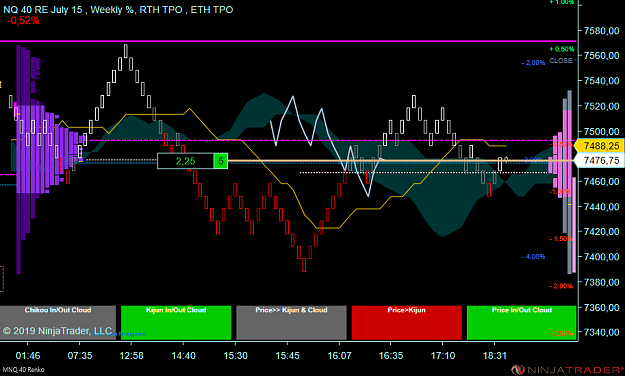Click the 7500,00 price axis label
This screenshot has height=376, width=625.
(601, 132)
